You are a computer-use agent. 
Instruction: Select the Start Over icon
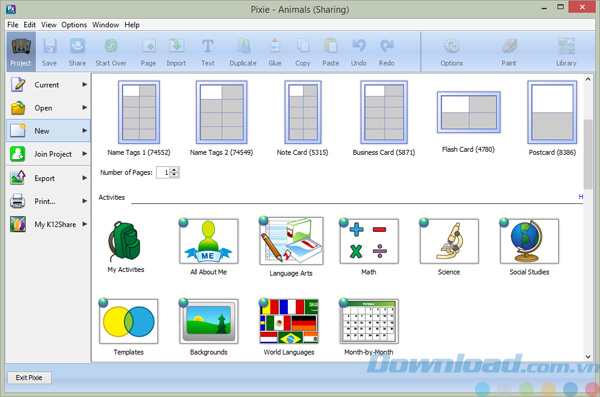coord(111,52)
